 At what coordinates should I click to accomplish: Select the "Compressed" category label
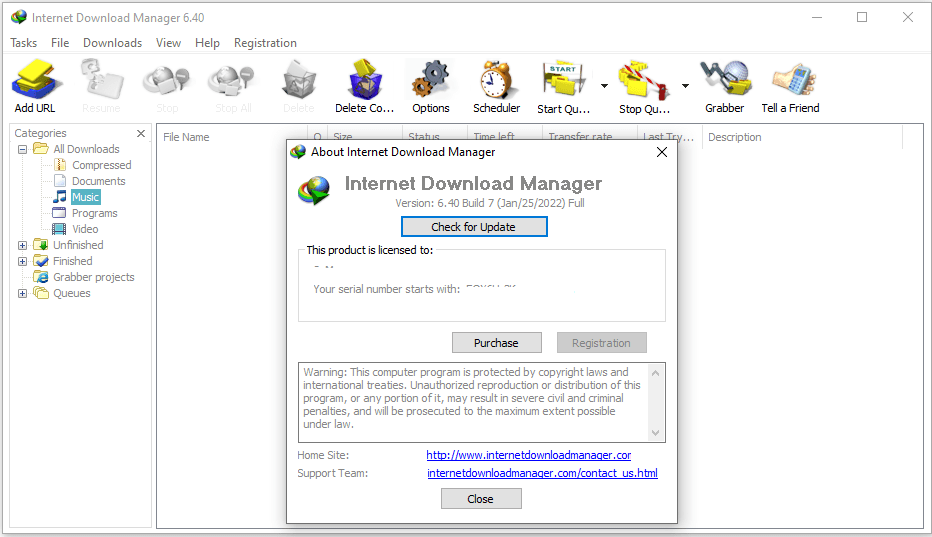pyautogui.click(x=102, y=165)
